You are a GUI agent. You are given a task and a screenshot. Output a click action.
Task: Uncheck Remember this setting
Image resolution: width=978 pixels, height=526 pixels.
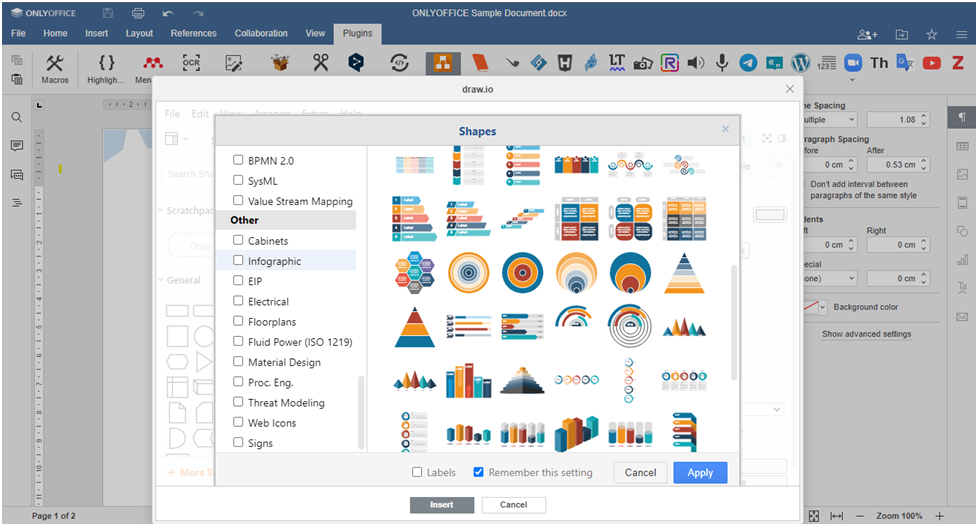[478, 472]
